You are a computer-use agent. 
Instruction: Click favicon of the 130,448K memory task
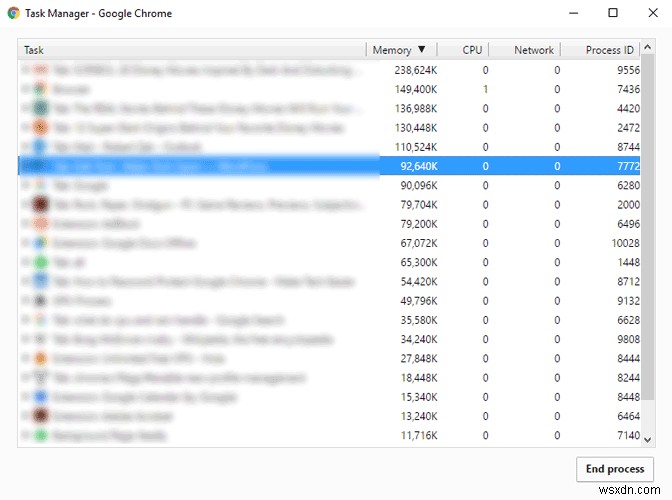40,128
